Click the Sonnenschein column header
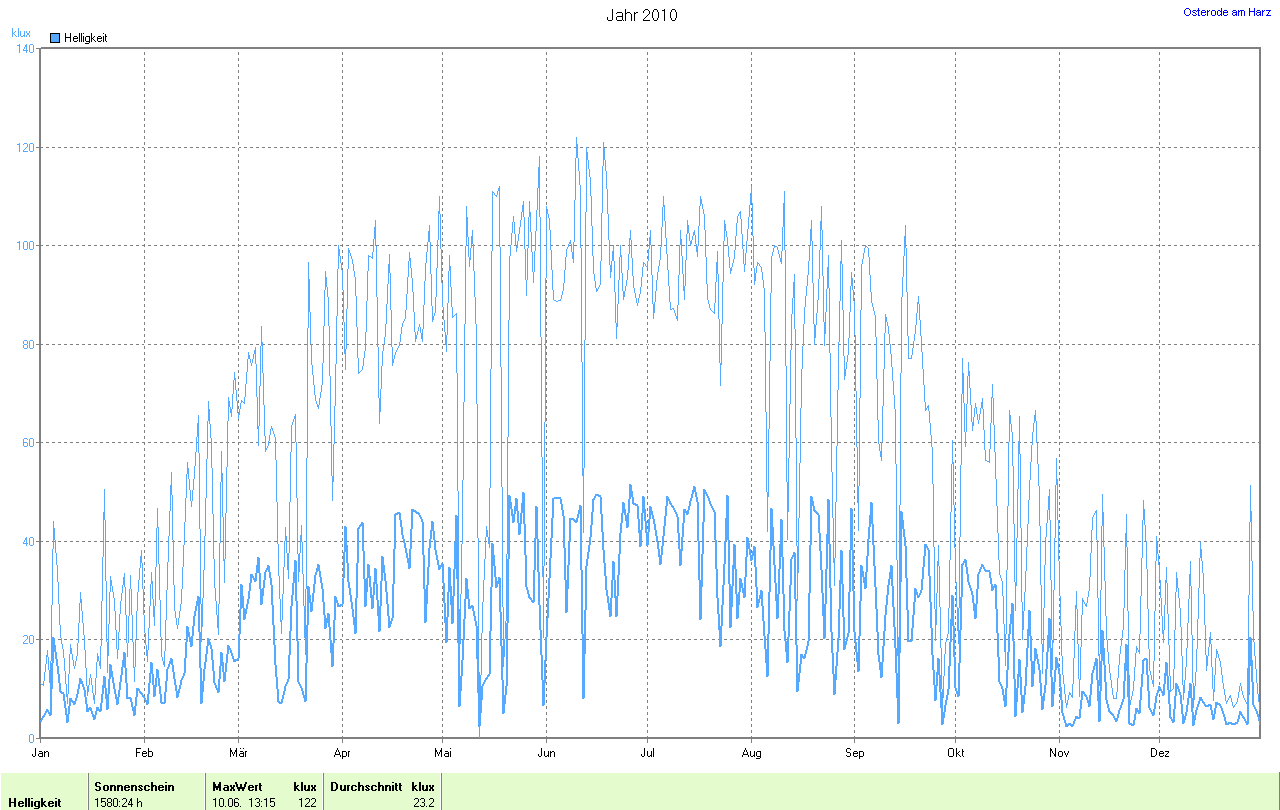This screenshot has height=810, width=1280. pos(134,786)
